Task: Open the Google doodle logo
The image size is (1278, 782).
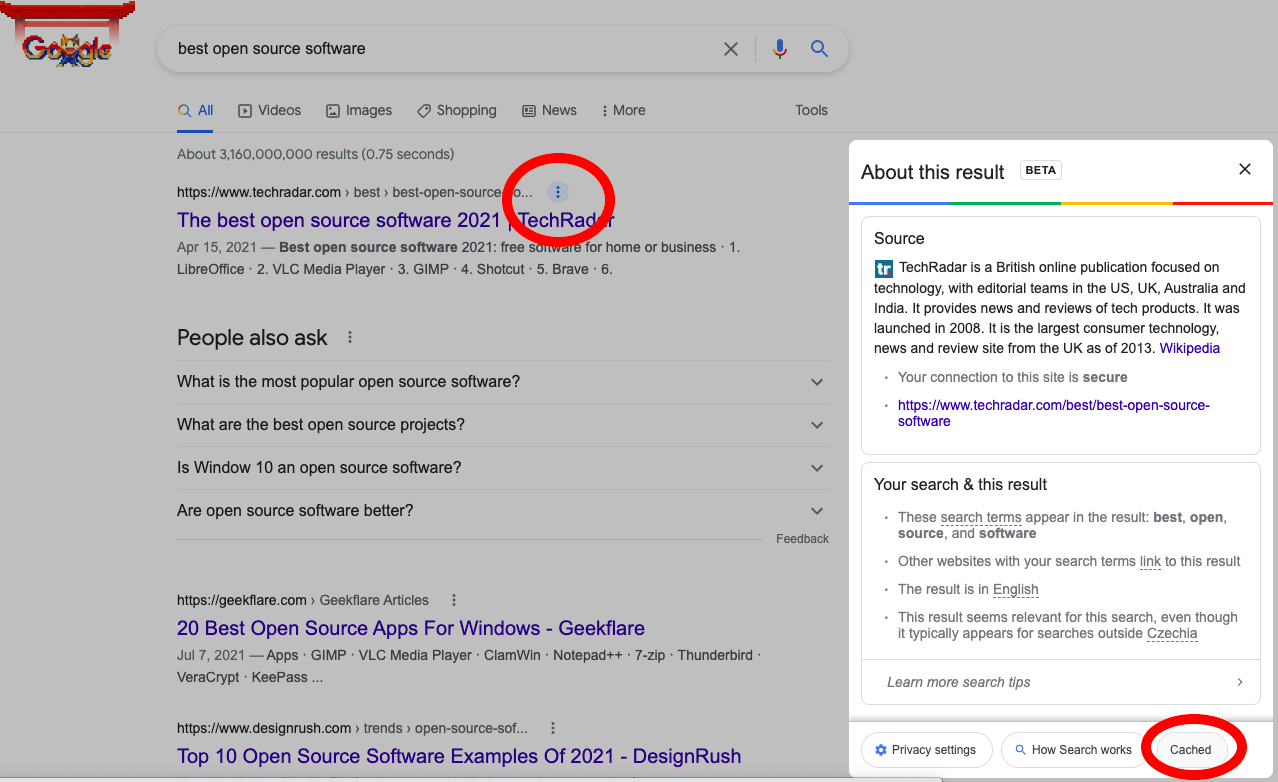Action: (66, 36)
